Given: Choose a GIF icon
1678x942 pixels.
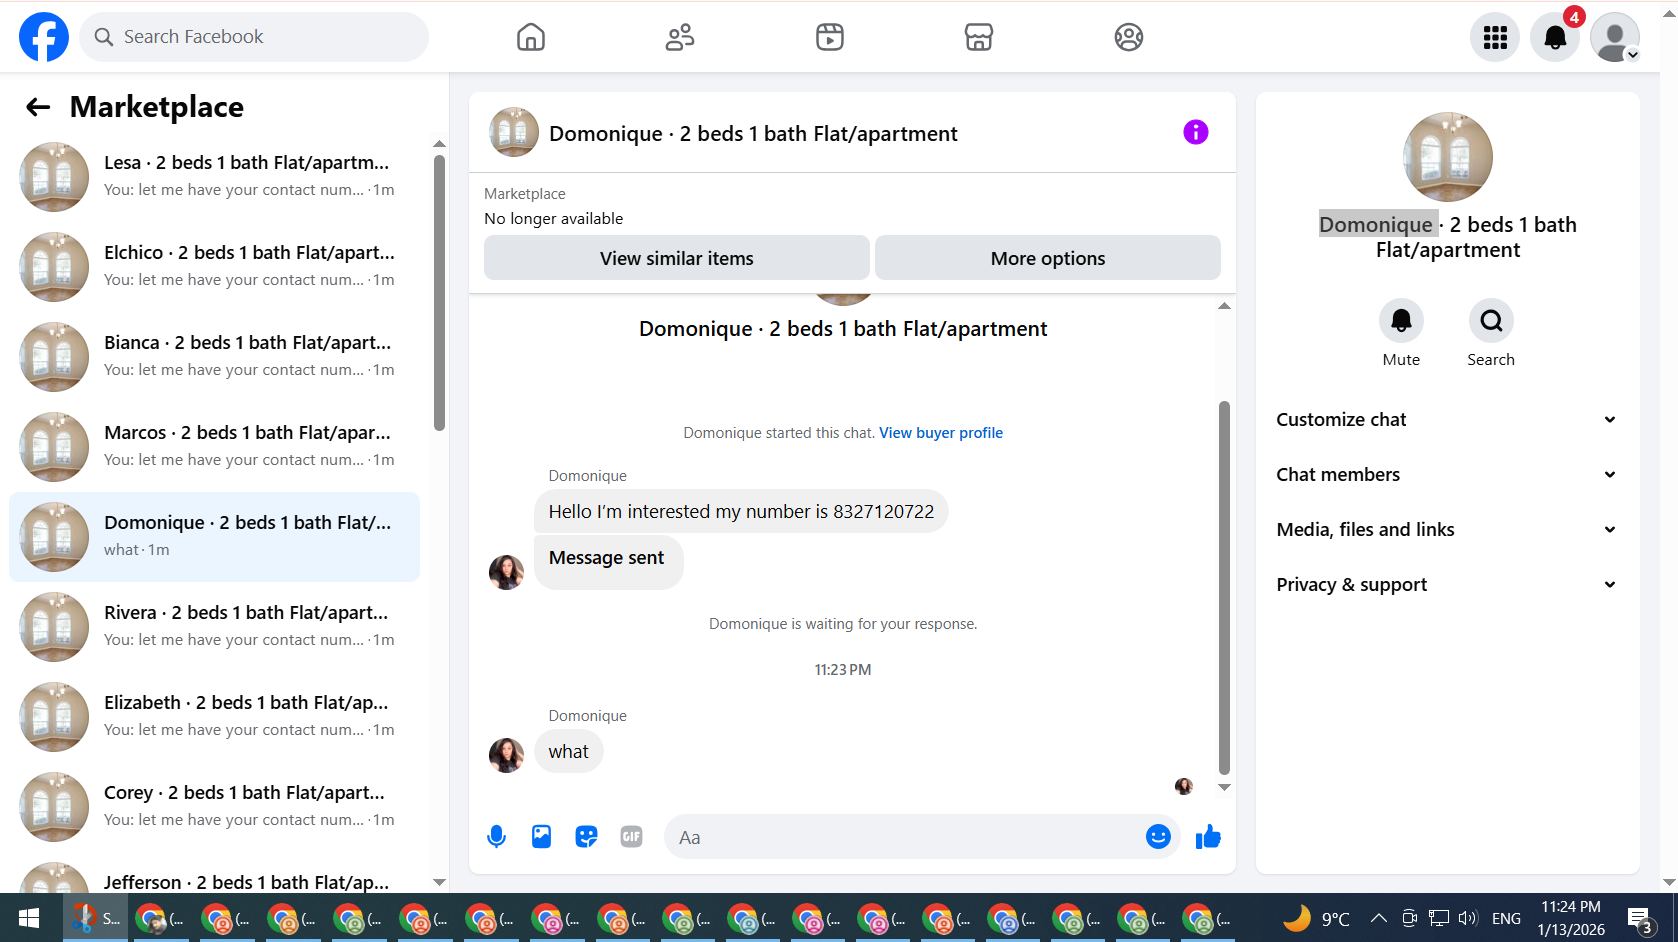Looking at the screenshot, I should tap(631, 837).
